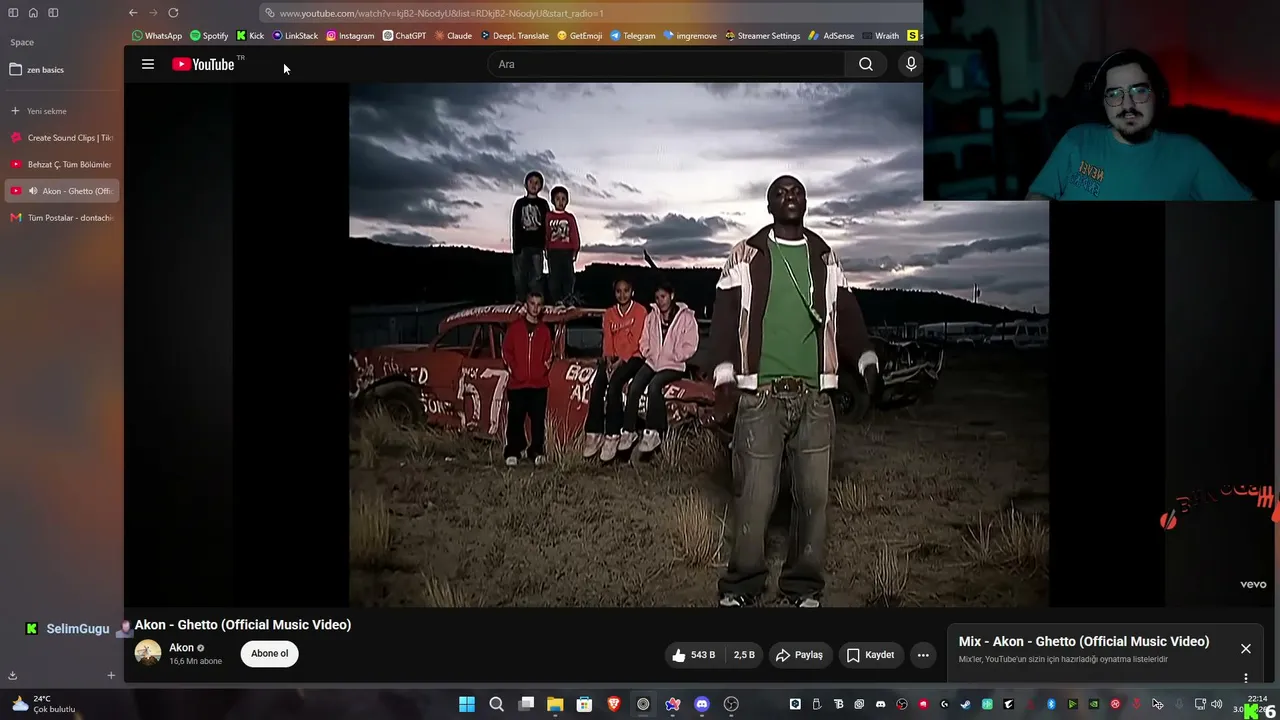Viewport: 1280px width, 720px height.
Task: Click the "16,6 Mn abone" subscriber count
Action: coord(196,661)
